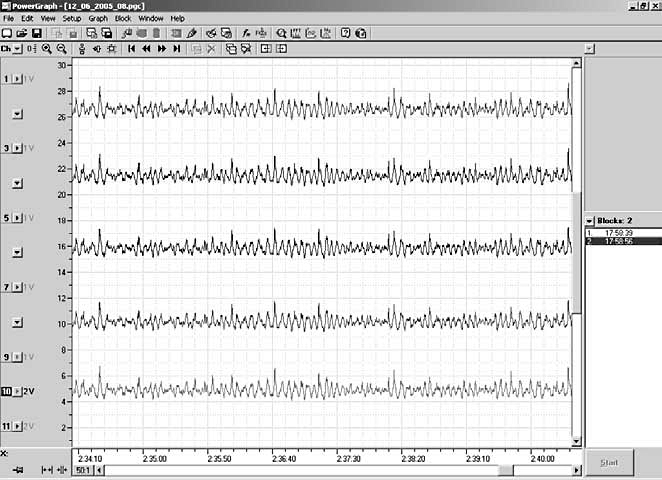Viewport: 662px width, 480px height.
Task: Click the second grid layout icon
Action: point(281,49)
